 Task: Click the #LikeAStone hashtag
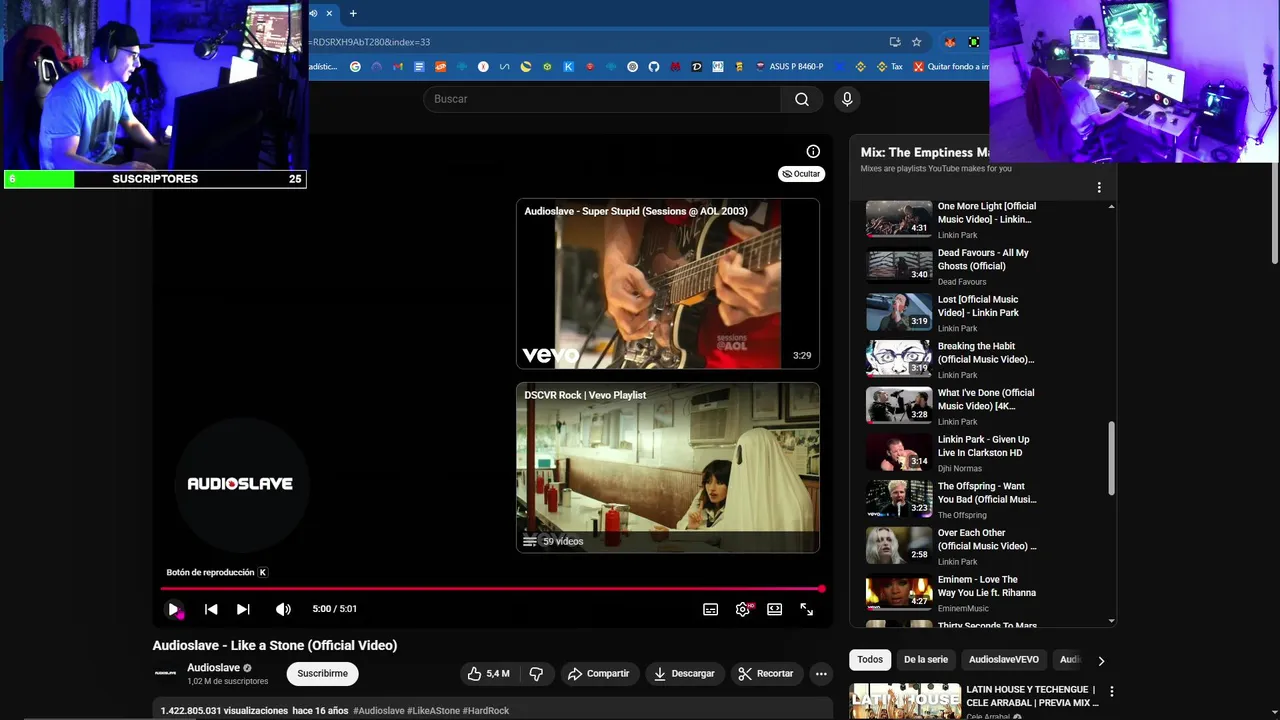(x=434, y=711)
